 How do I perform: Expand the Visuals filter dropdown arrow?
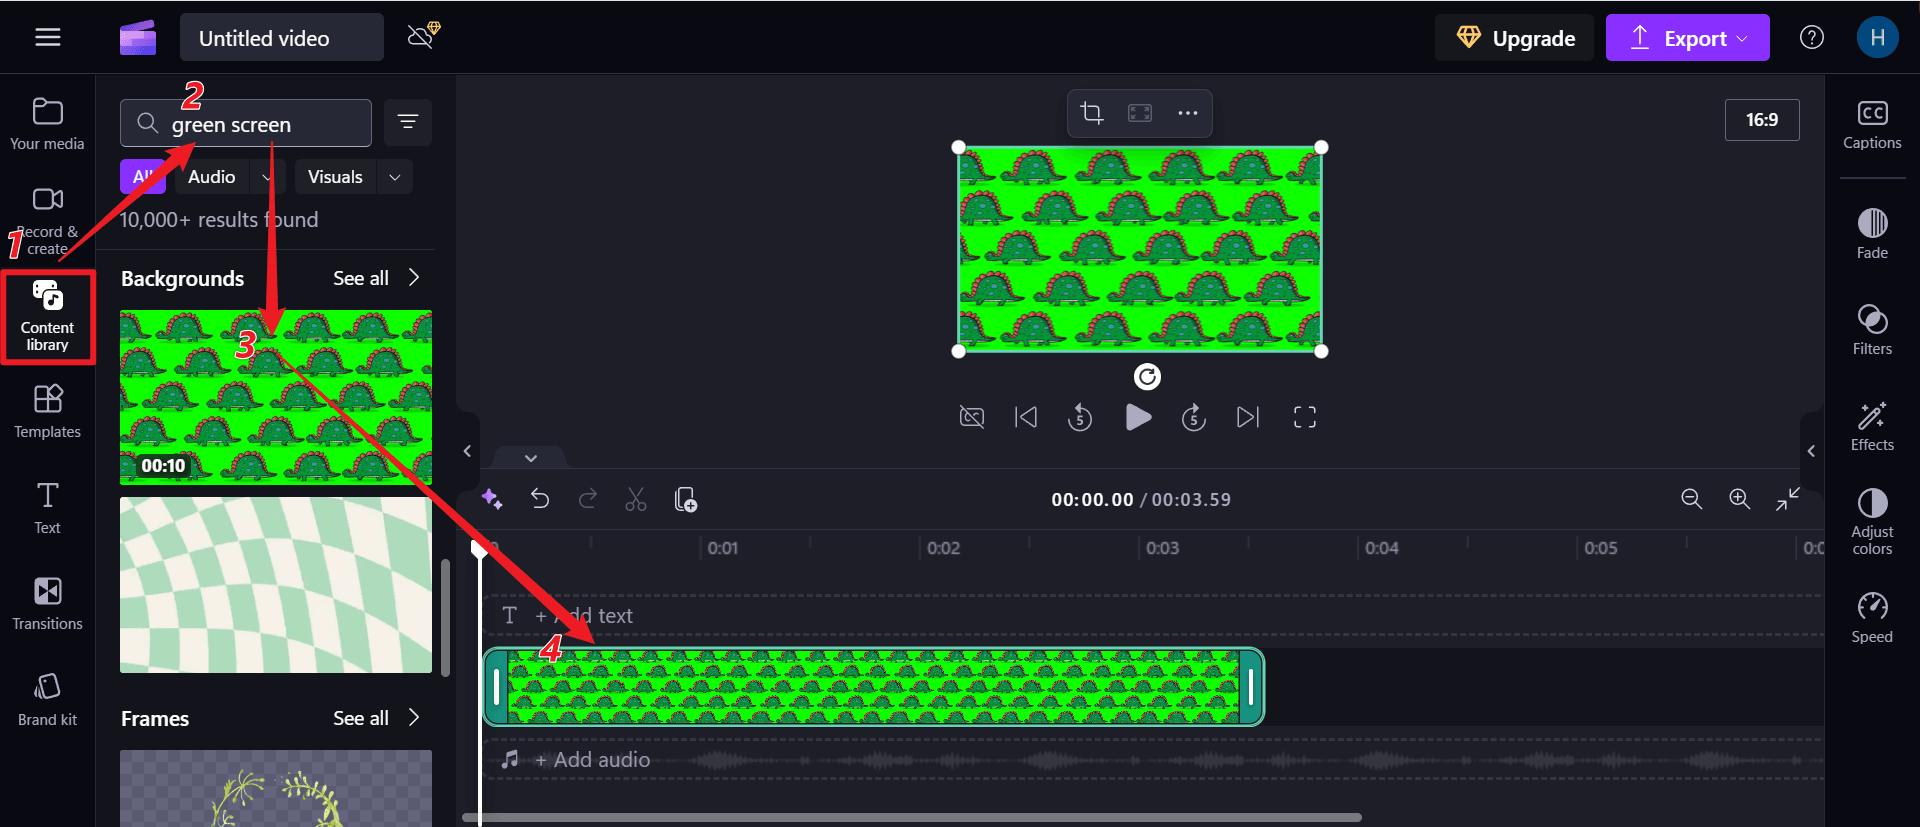point(395,177)
